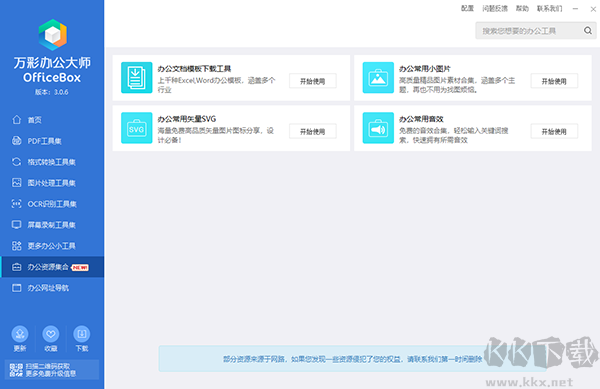Image resolution: width=600 pixels, height=389 pixels.
Task: Open the 首页 home page
Action: tap(52, 120)
